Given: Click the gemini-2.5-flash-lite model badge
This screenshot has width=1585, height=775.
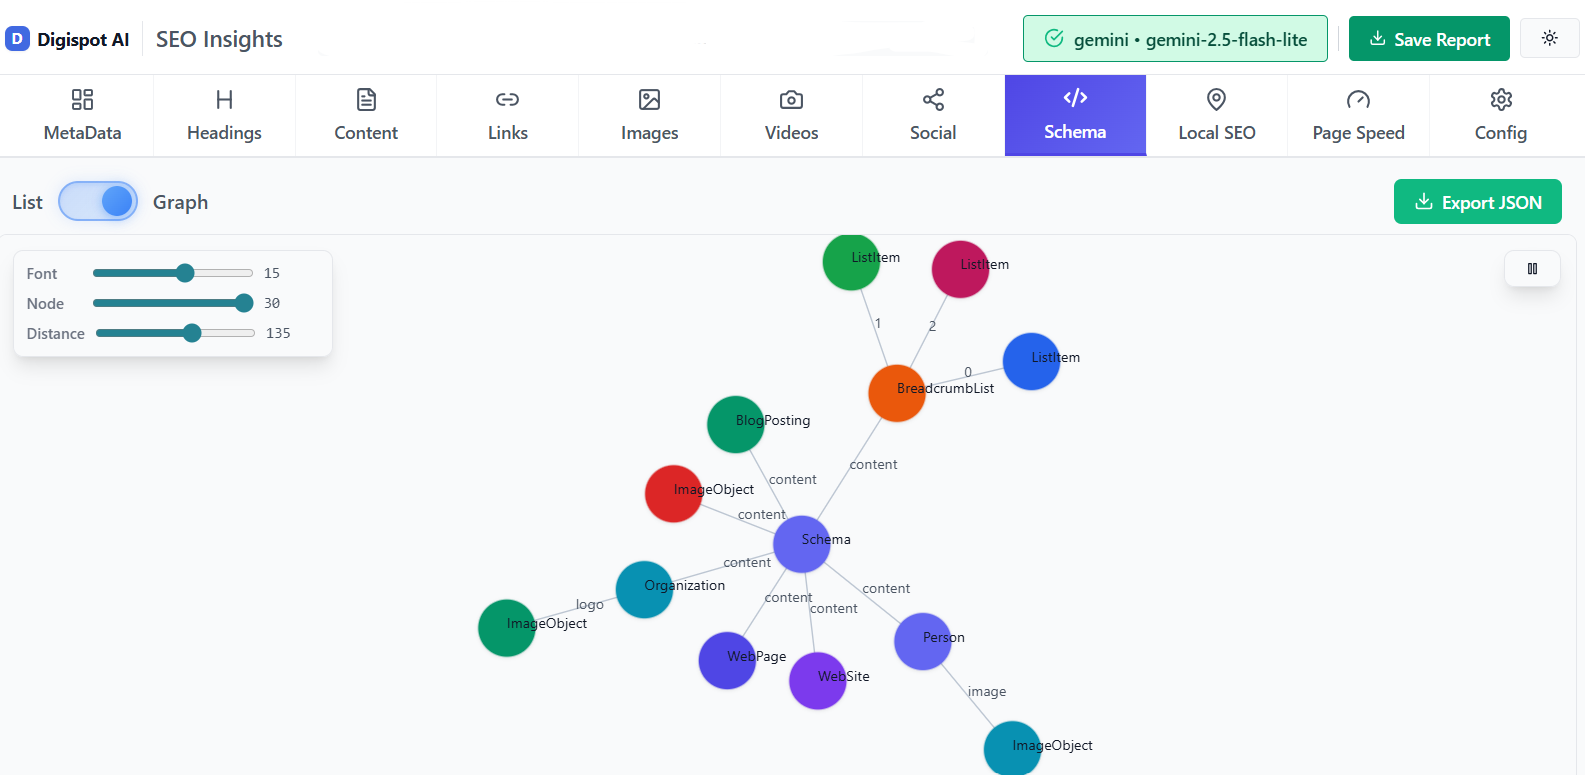Looking at the screenshot, I should pos(1175,40).
